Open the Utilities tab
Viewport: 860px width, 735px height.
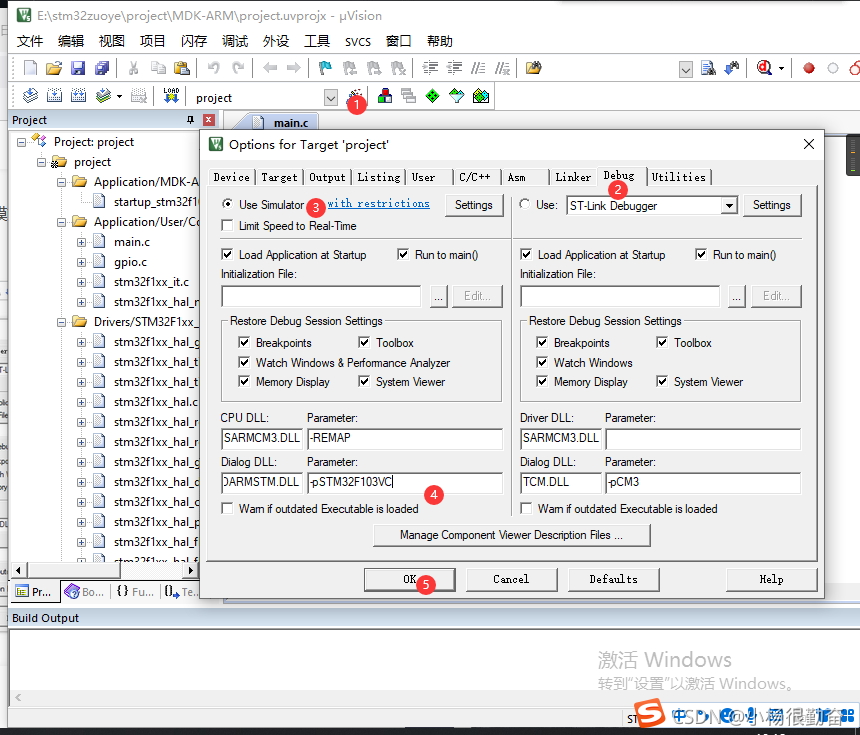click(678, 177)
